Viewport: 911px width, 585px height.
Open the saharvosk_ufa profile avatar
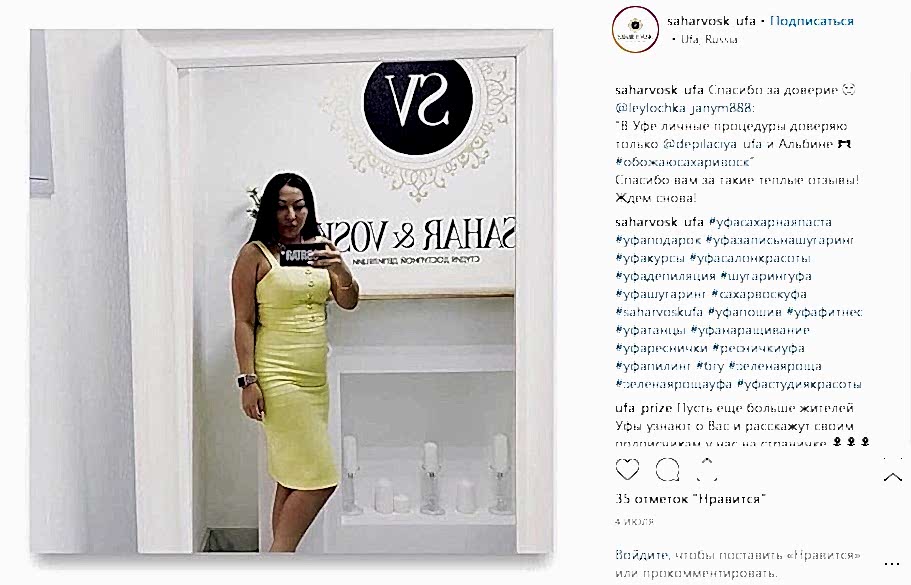(x=634, y=29)
